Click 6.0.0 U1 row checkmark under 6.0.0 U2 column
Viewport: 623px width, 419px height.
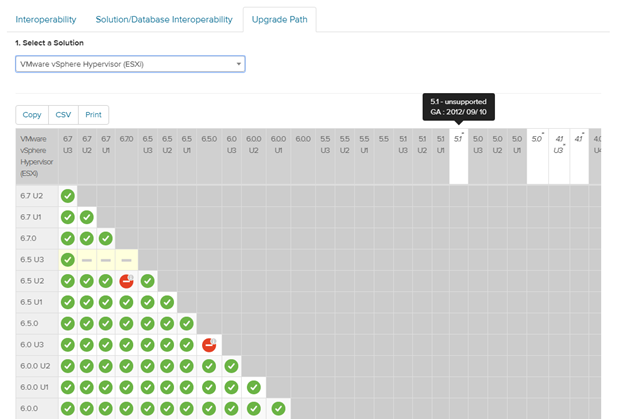[x=253, y=387]
